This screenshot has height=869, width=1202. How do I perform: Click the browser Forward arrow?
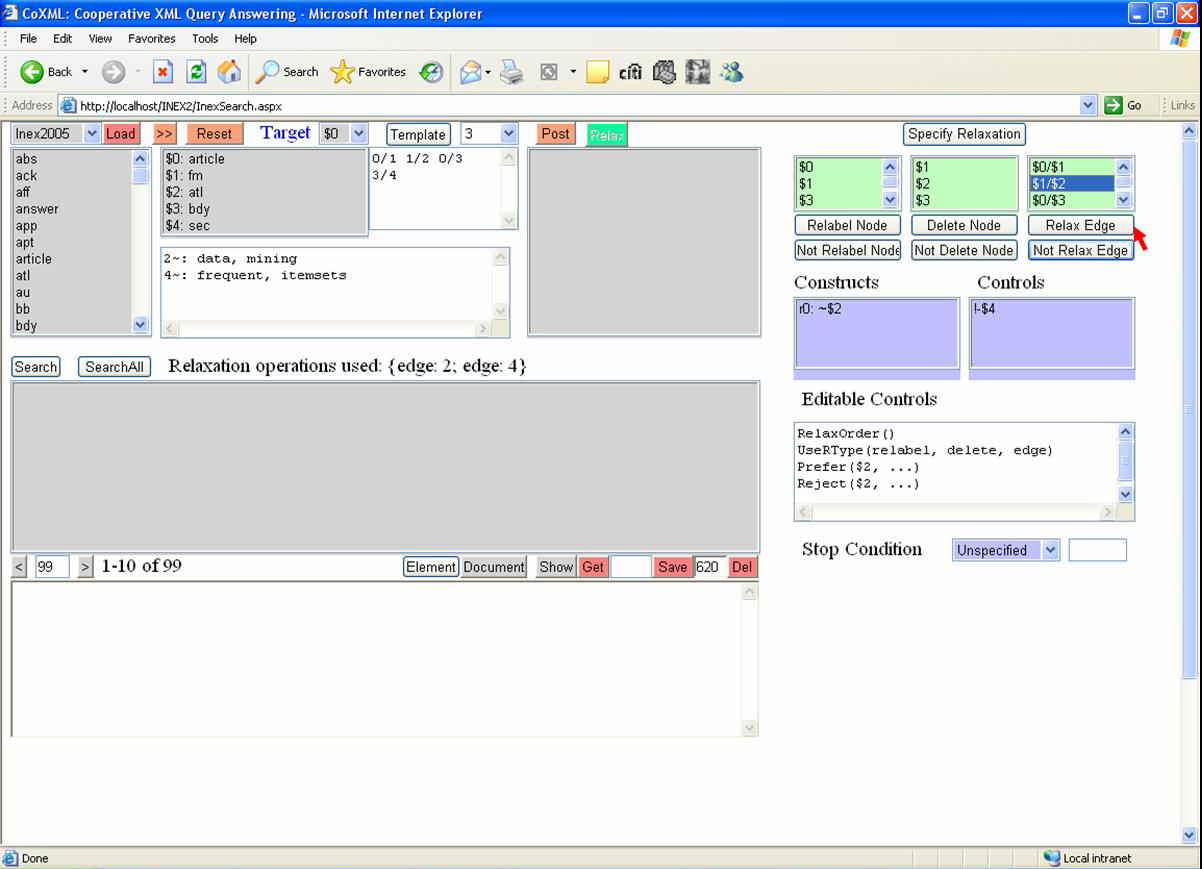[113, 72]
